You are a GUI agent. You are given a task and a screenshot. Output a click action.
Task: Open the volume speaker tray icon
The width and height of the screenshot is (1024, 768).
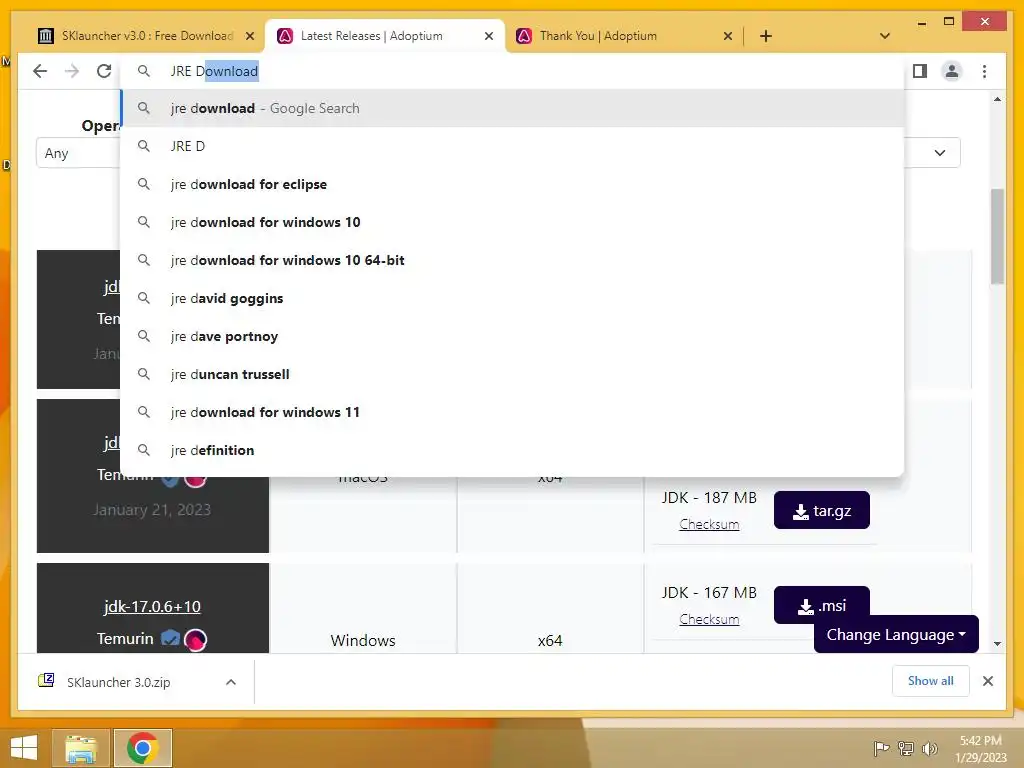pyautogui.click(x=930, y=748)
